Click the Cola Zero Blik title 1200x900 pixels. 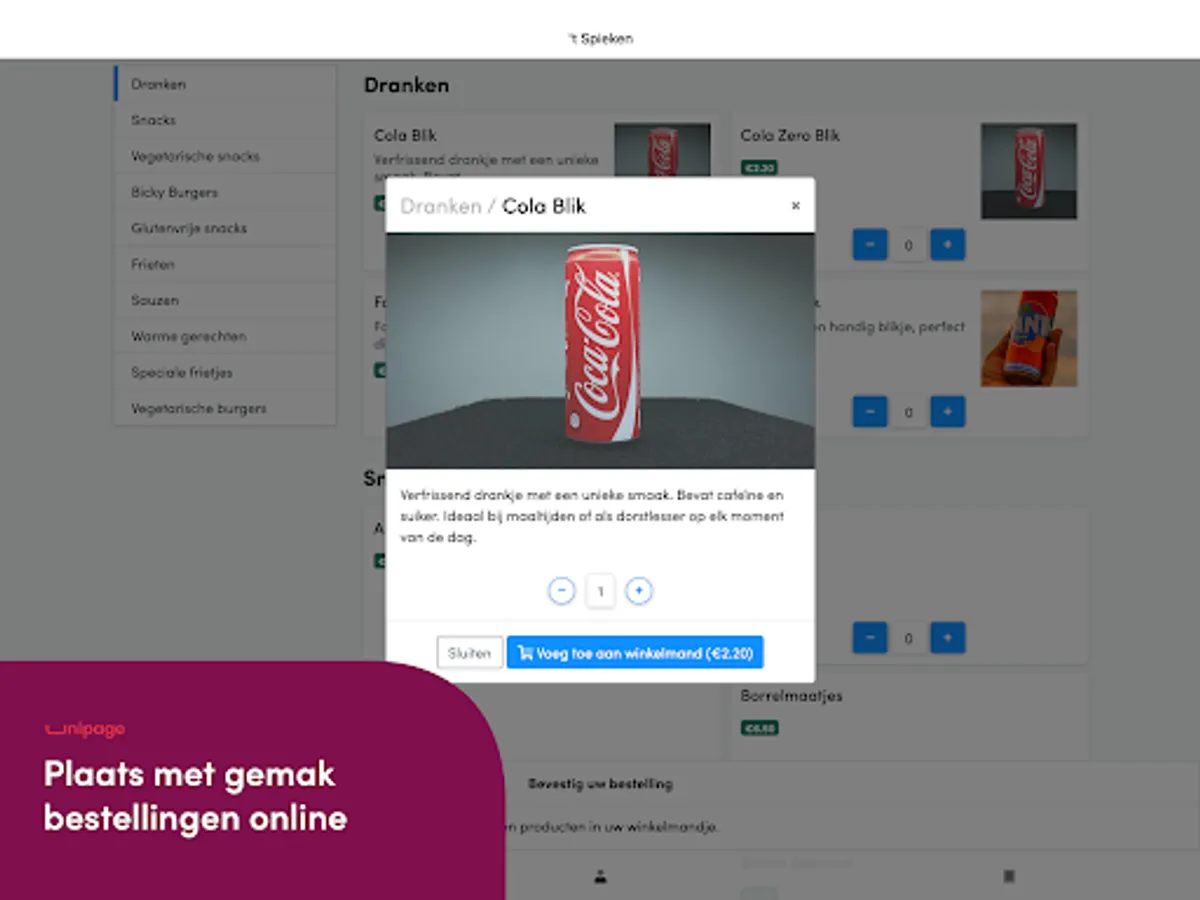(x=790, y=135)
